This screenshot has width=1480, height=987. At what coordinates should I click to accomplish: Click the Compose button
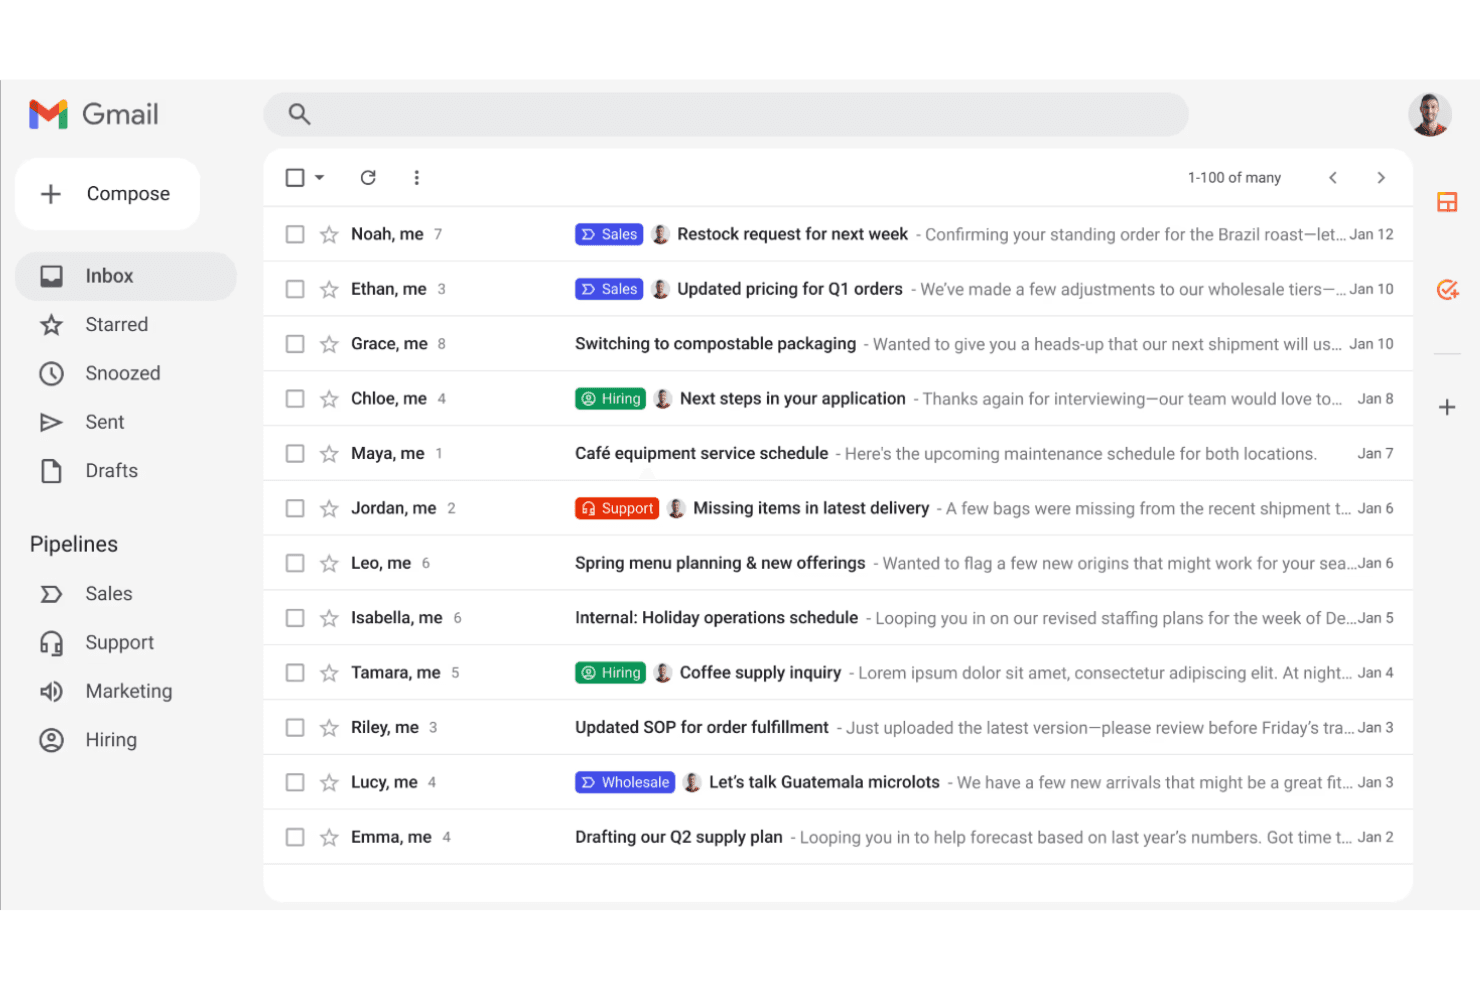(x=108, y=194)
